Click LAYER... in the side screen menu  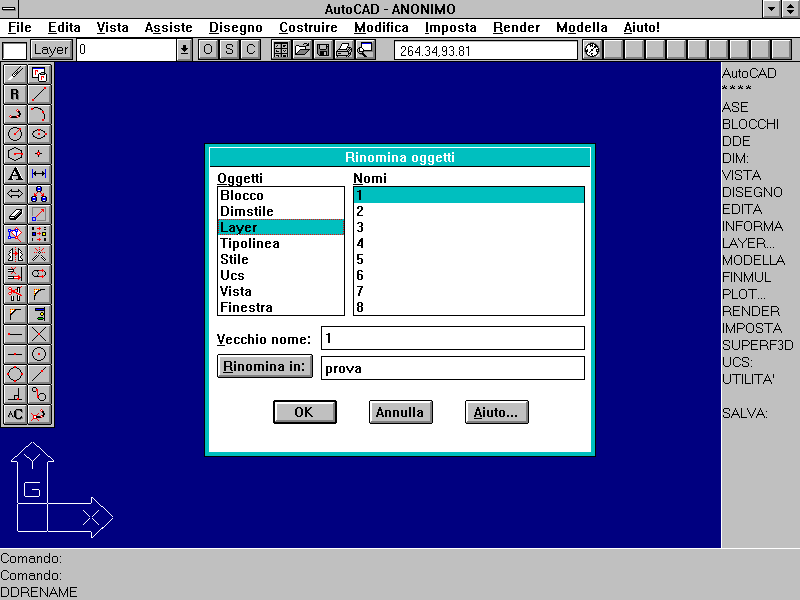pos(748,243)
